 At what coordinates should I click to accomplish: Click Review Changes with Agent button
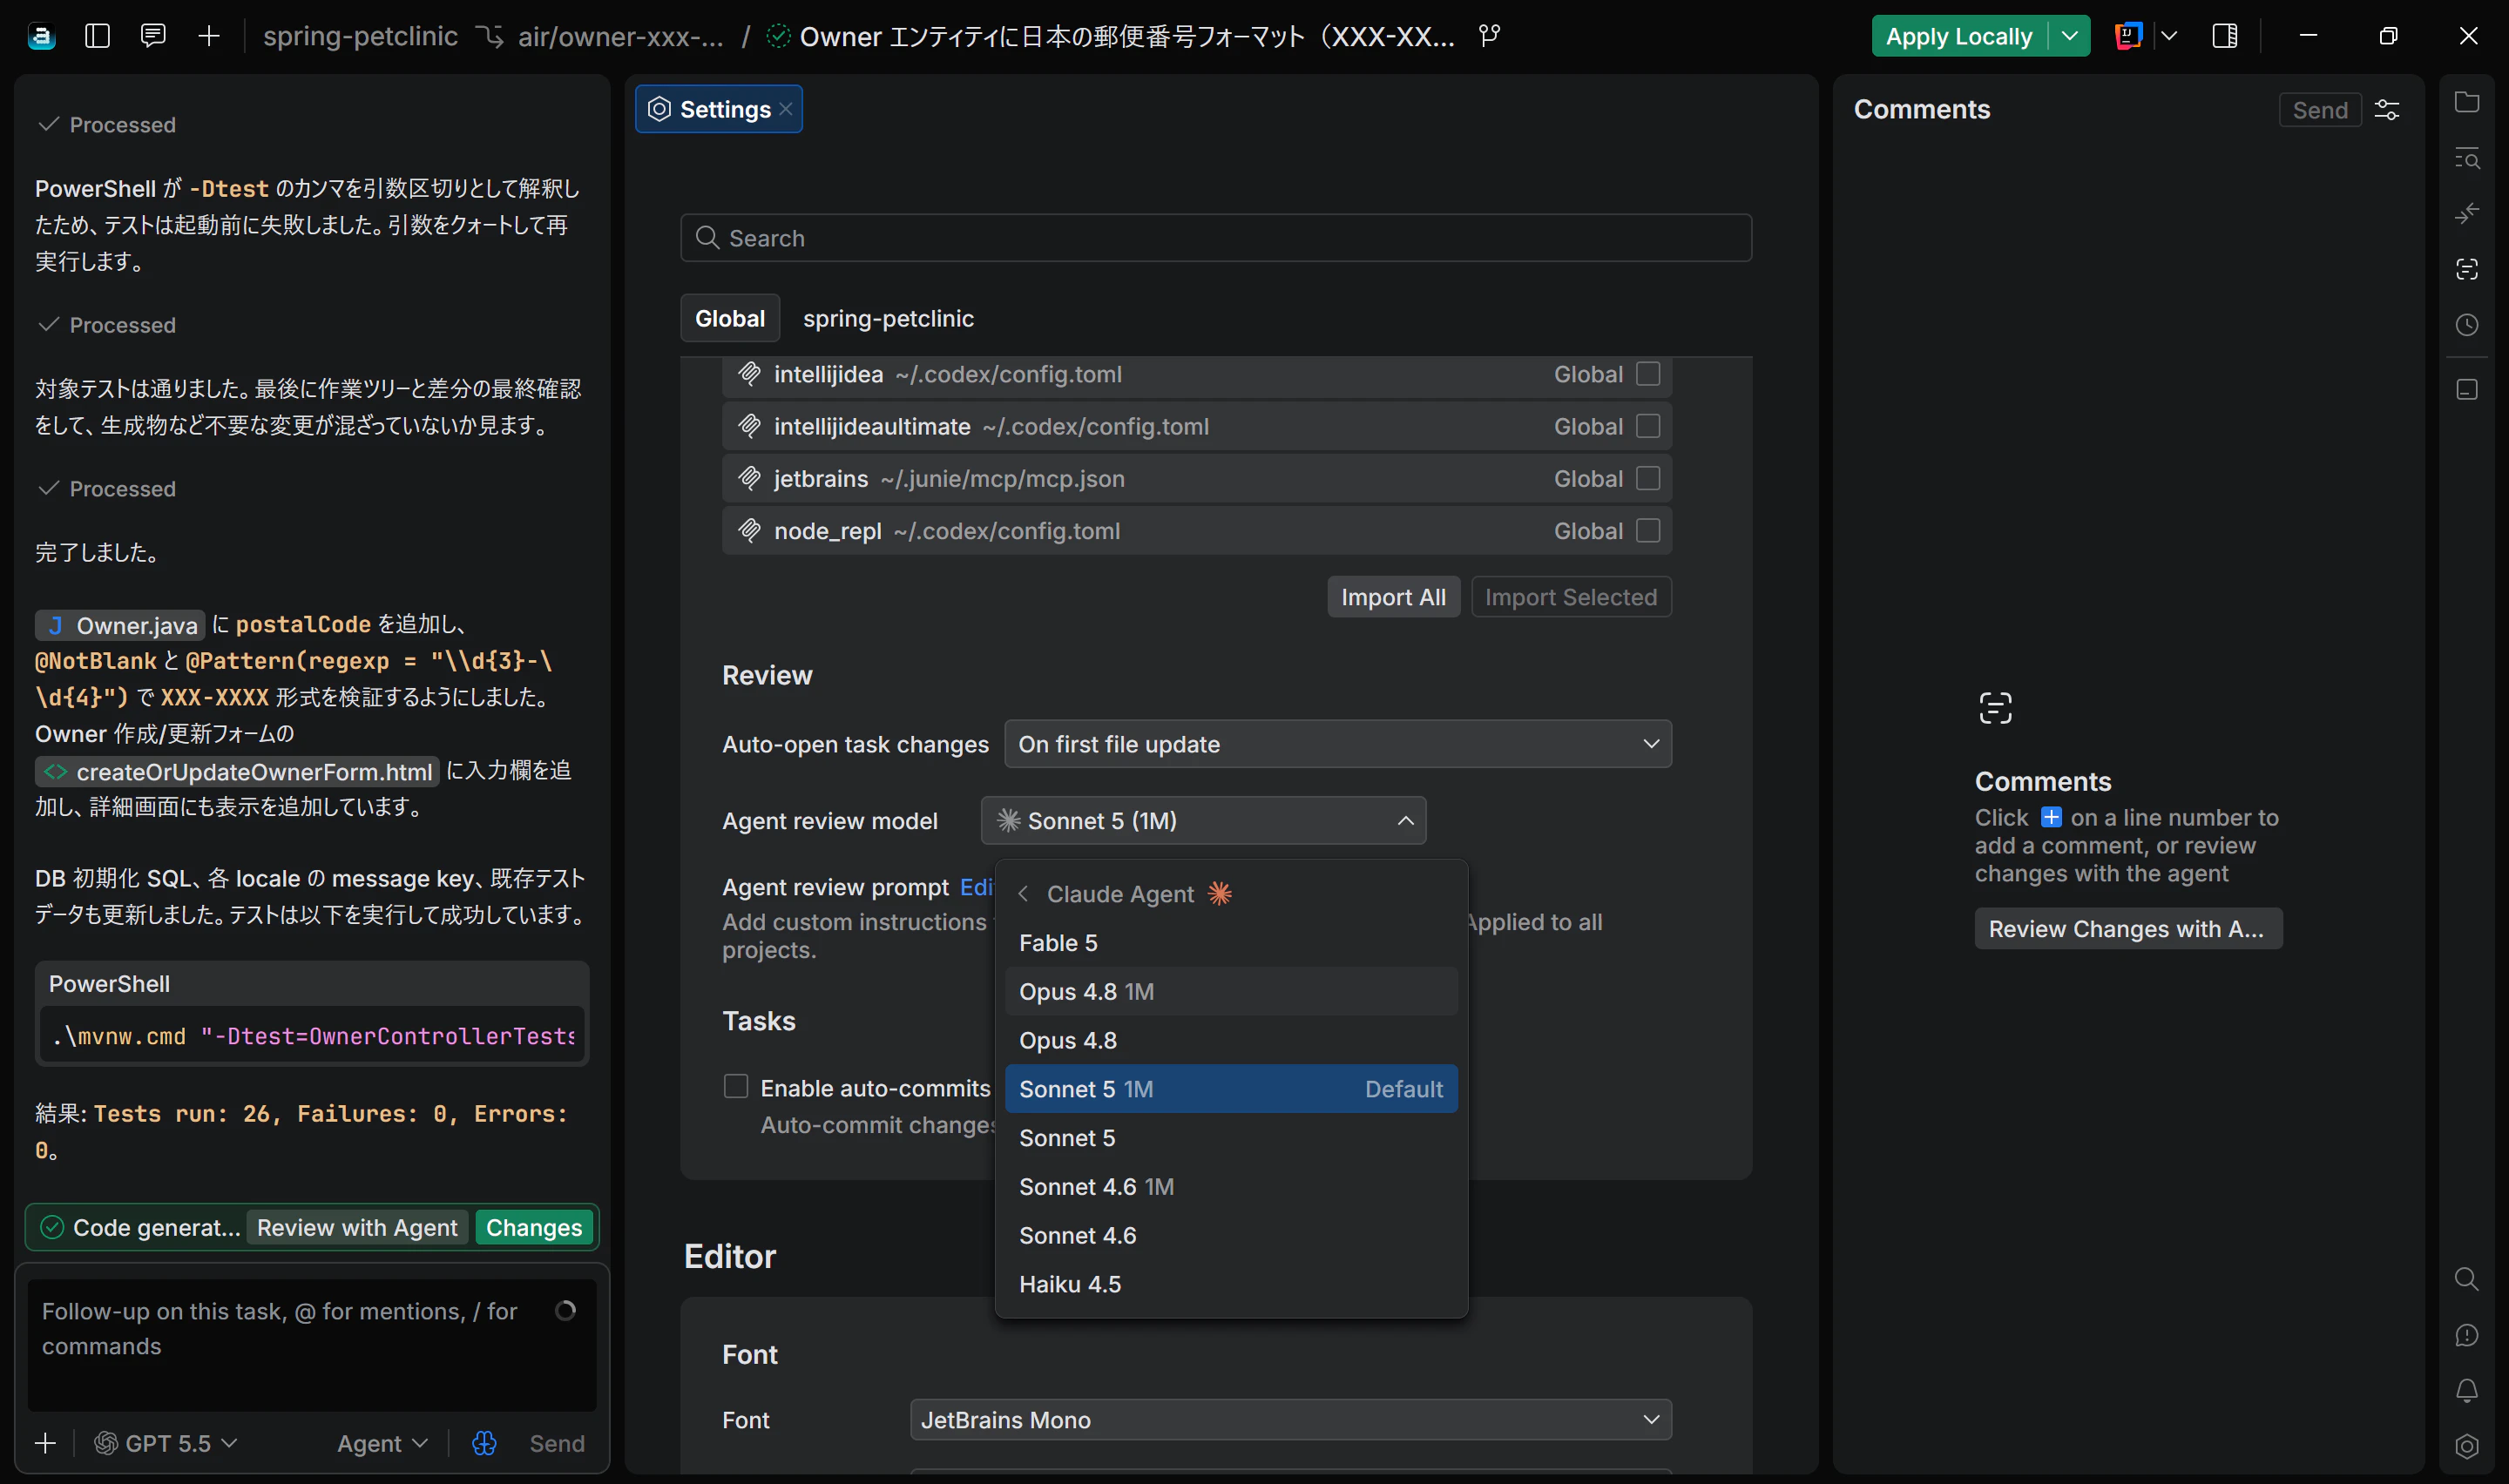click(x=2128, y=929)
